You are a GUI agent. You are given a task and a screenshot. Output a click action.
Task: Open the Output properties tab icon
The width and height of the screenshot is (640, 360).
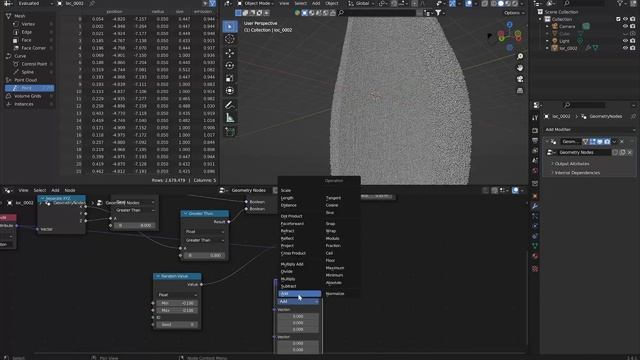point(535,141)
